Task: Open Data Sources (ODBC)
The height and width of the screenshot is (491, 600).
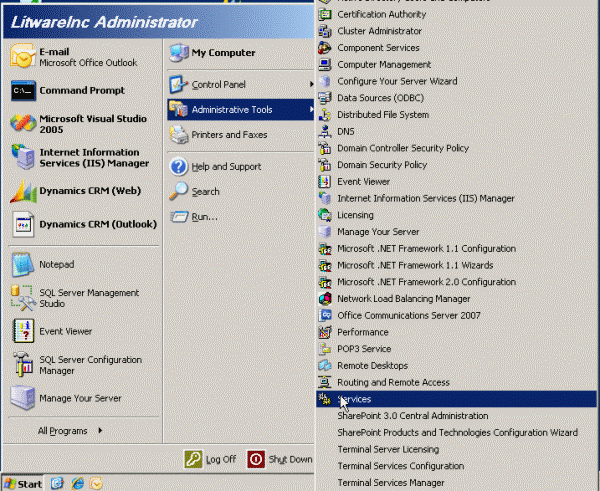Action: pyautogui.click(x=456, y=98)
